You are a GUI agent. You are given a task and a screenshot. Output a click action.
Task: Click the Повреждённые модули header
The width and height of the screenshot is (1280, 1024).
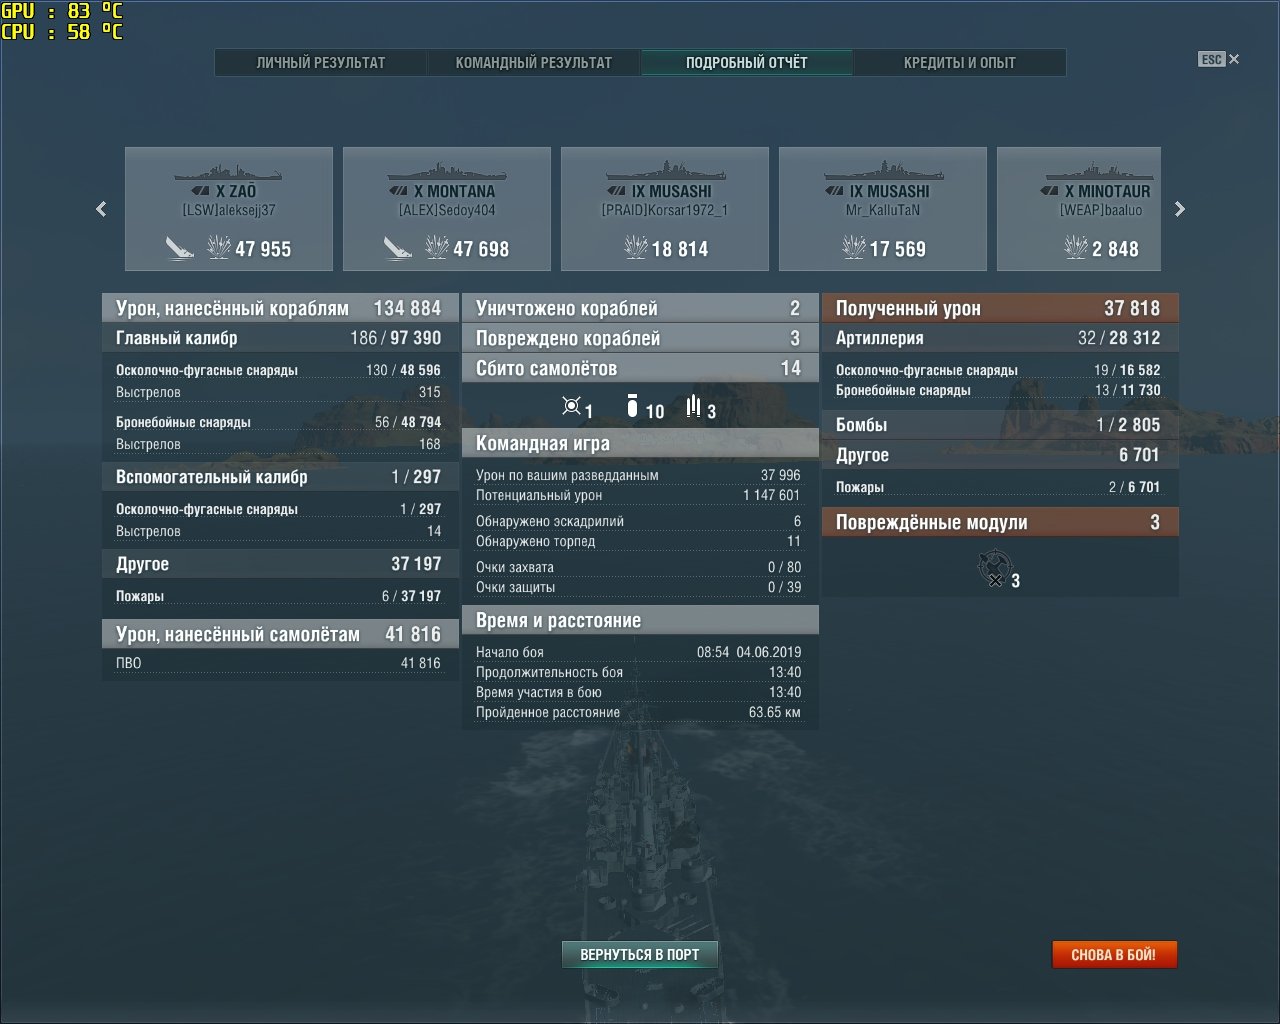(1000, 522)
